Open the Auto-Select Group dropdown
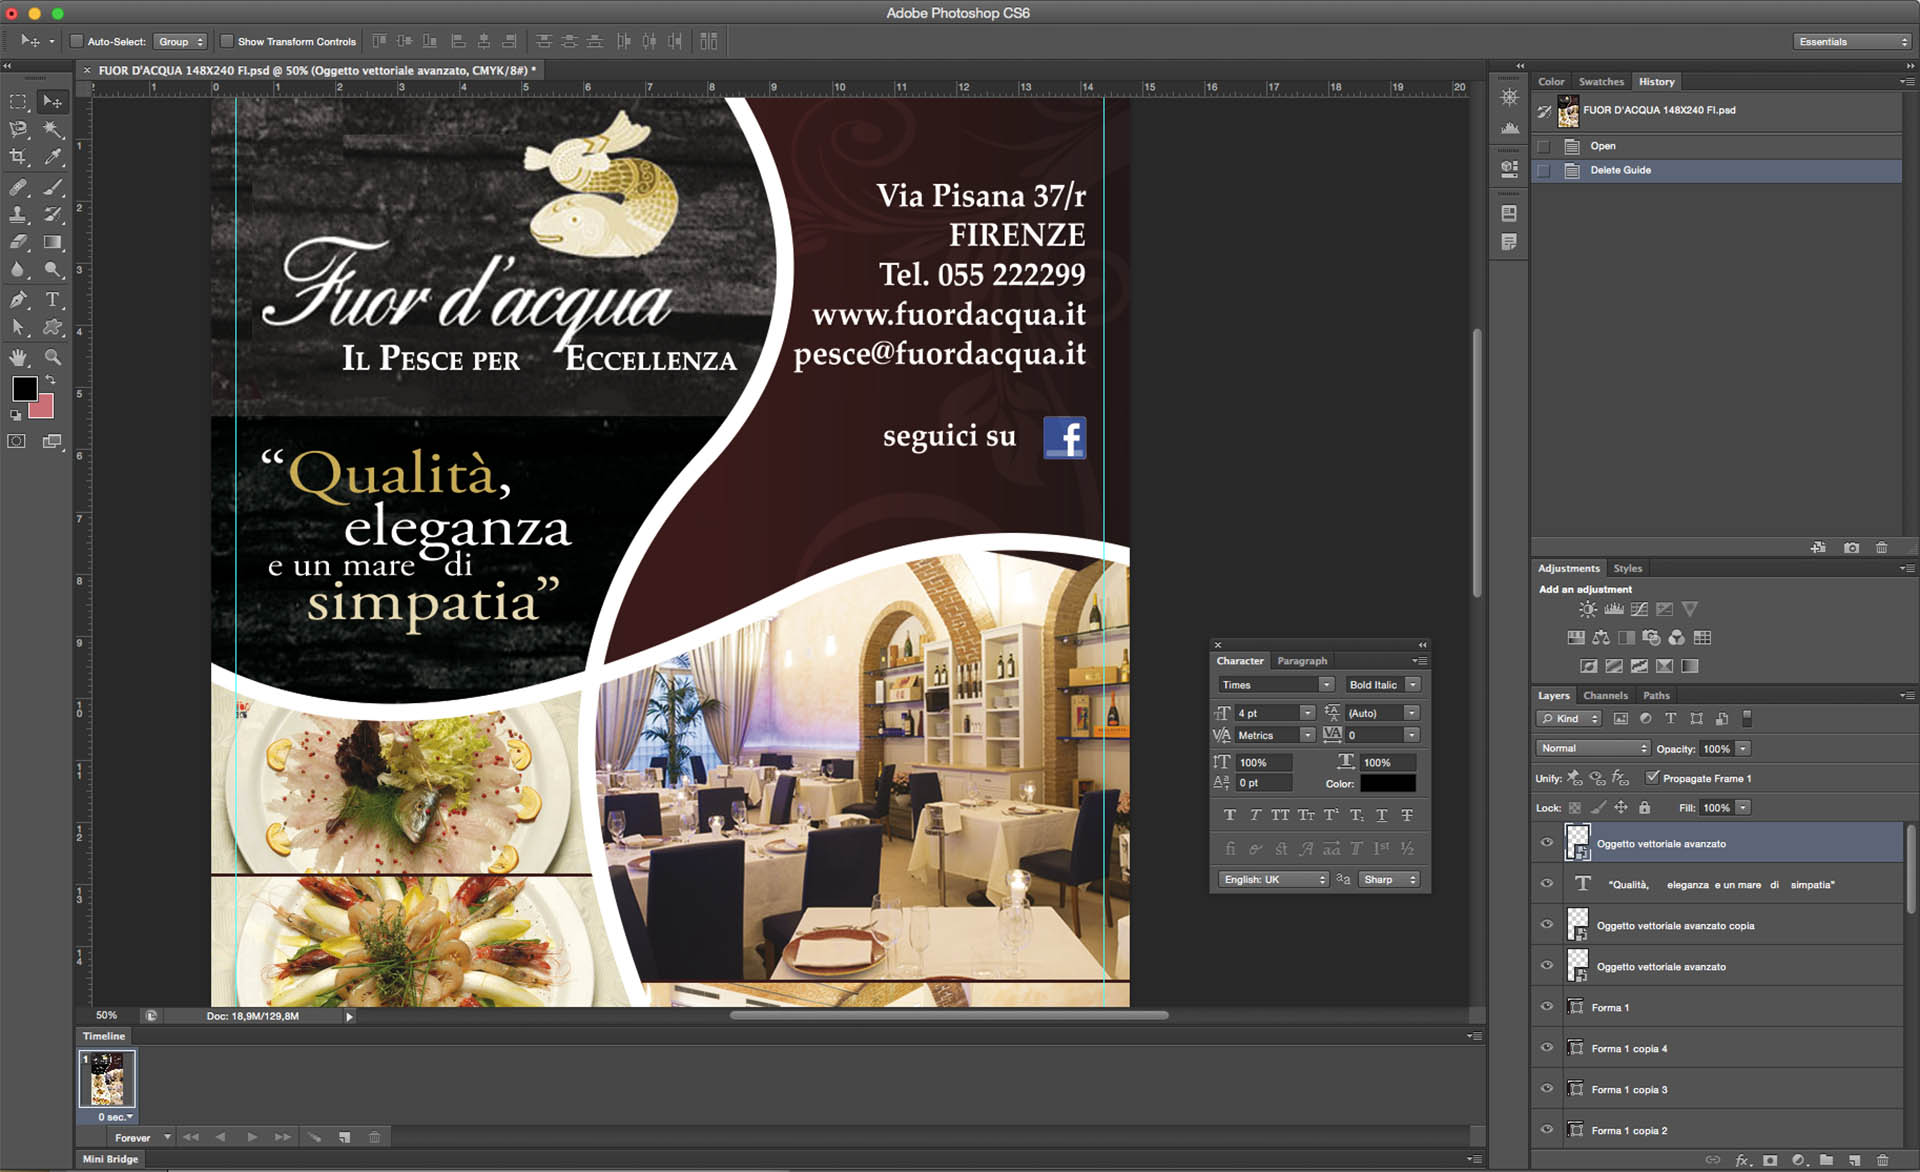 (180, 42)
